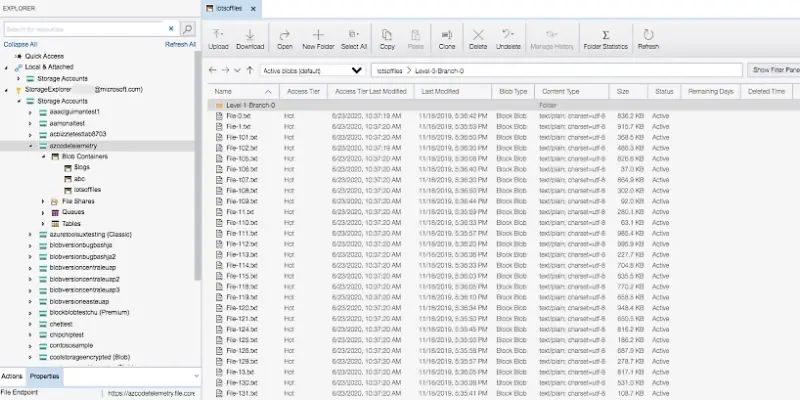The height and width of the screenshot is (400, 800).
Task: Open Folder Statistics from toolbar
Action: tap(606, 39)
